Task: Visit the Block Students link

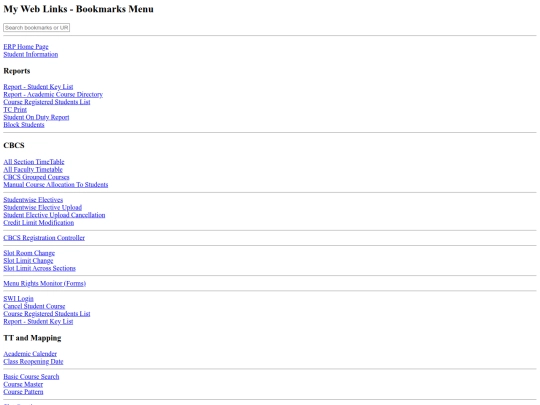Action: point(24,125)
